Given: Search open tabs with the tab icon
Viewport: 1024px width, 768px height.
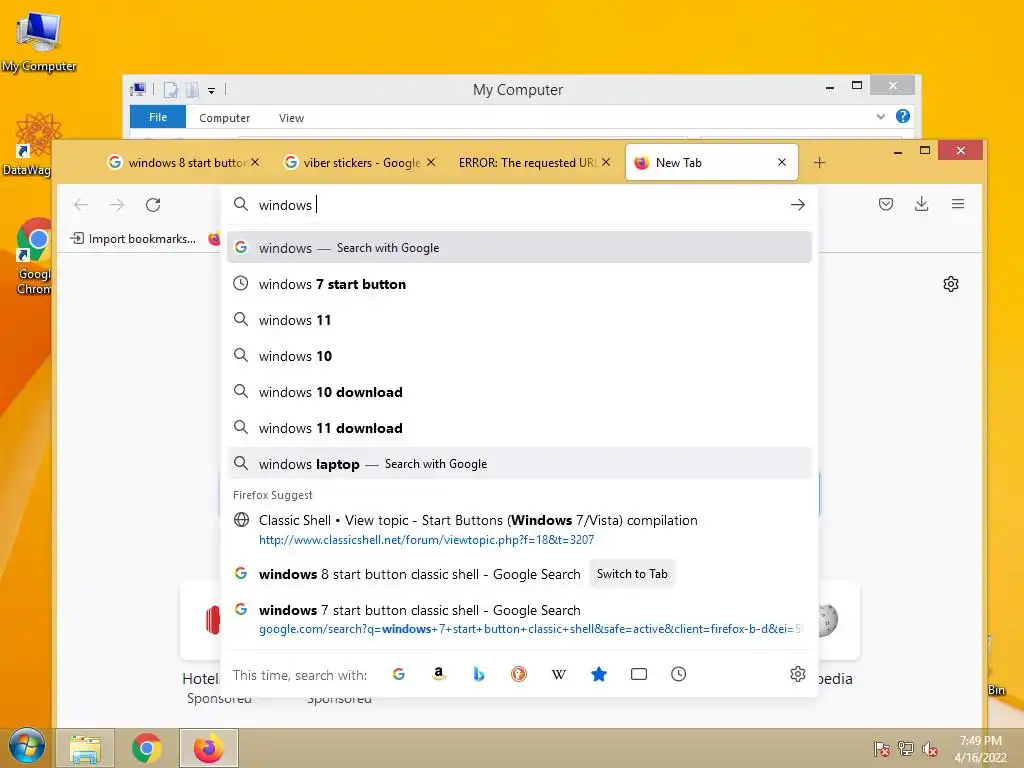Looking at the screenshot, I should click(x=639, y=674).
